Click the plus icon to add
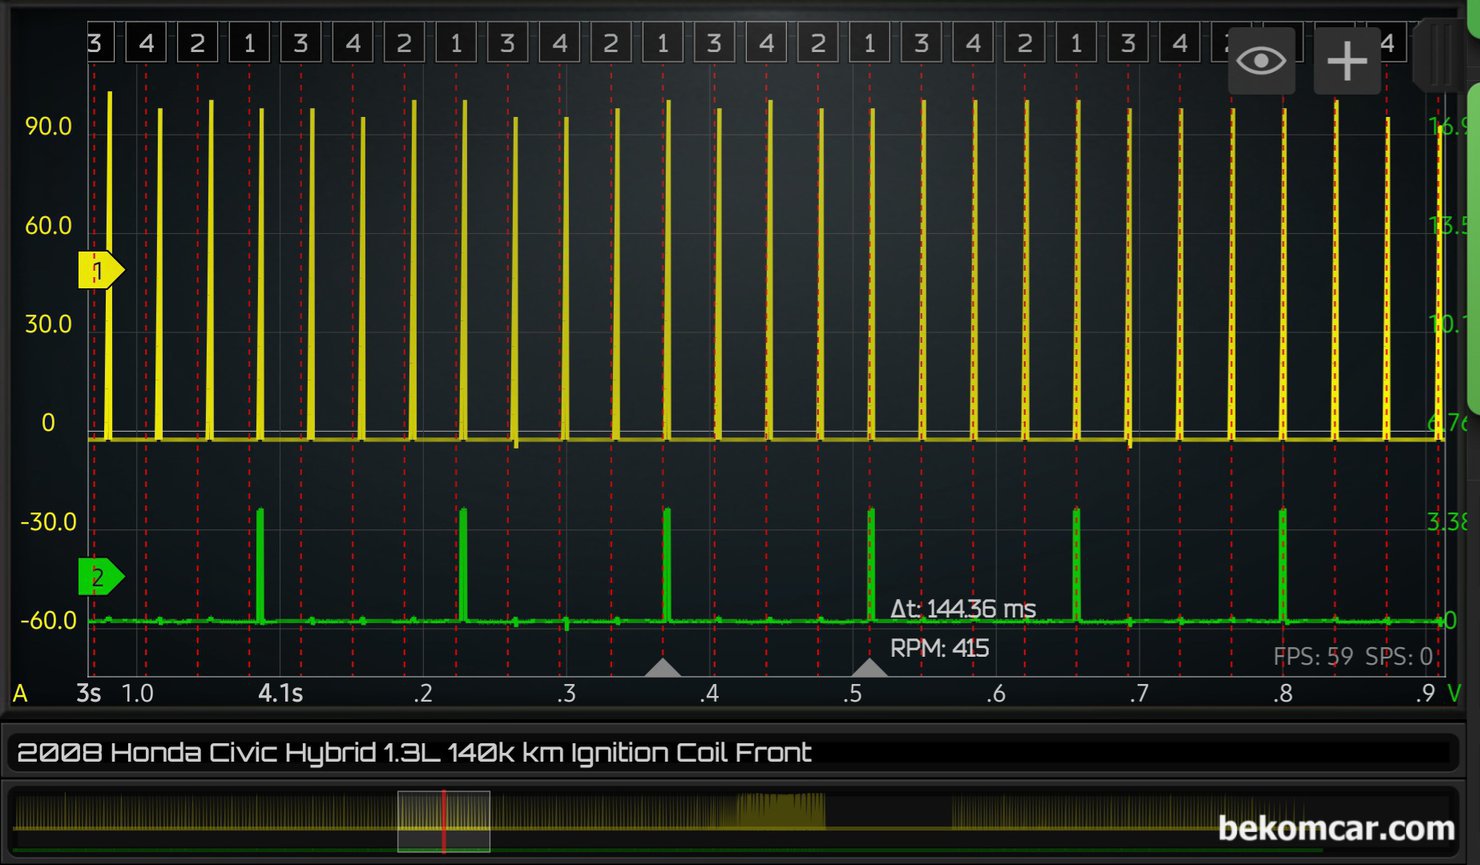1480x865 pixels. coord(1346,61)
